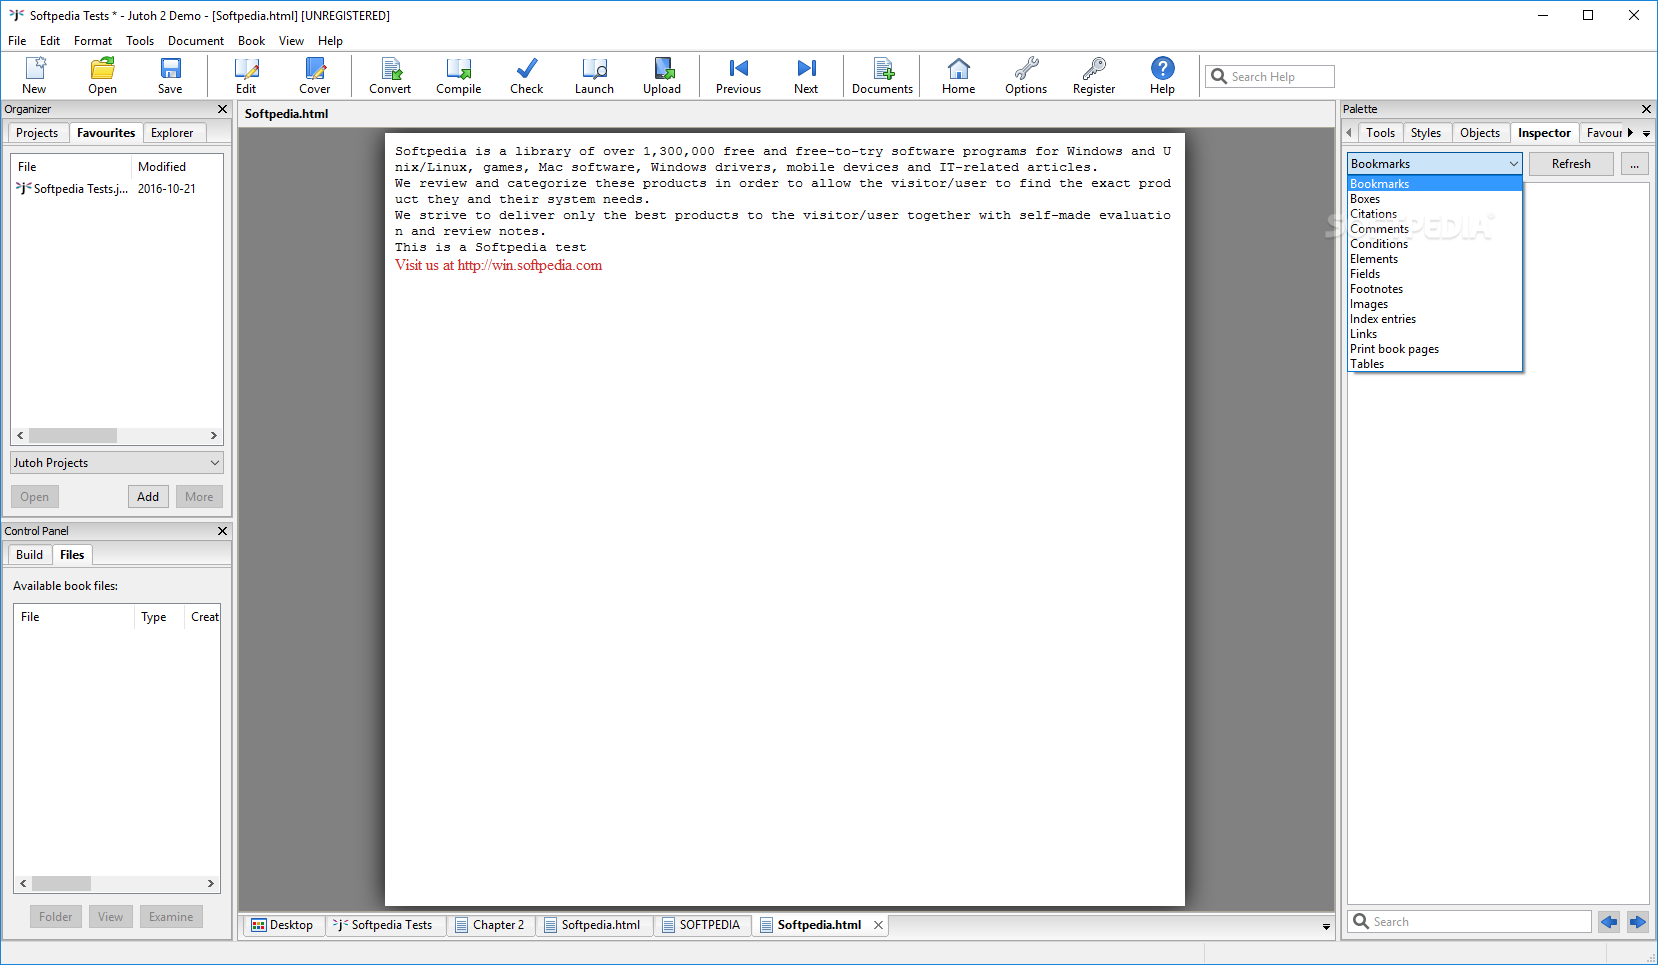Viewport: 1658px width, 965px height.
Task: Click the Edit toolbar icon
Action: (x=246, y=76)
